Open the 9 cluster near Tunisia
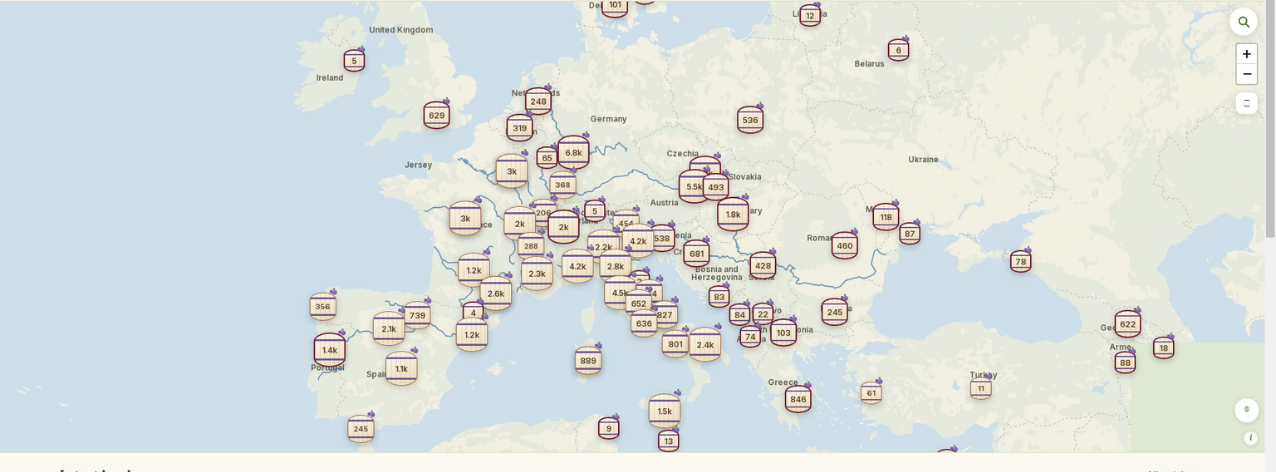The width and height of the screenshot is (1276, 472). tap(608, 429)
